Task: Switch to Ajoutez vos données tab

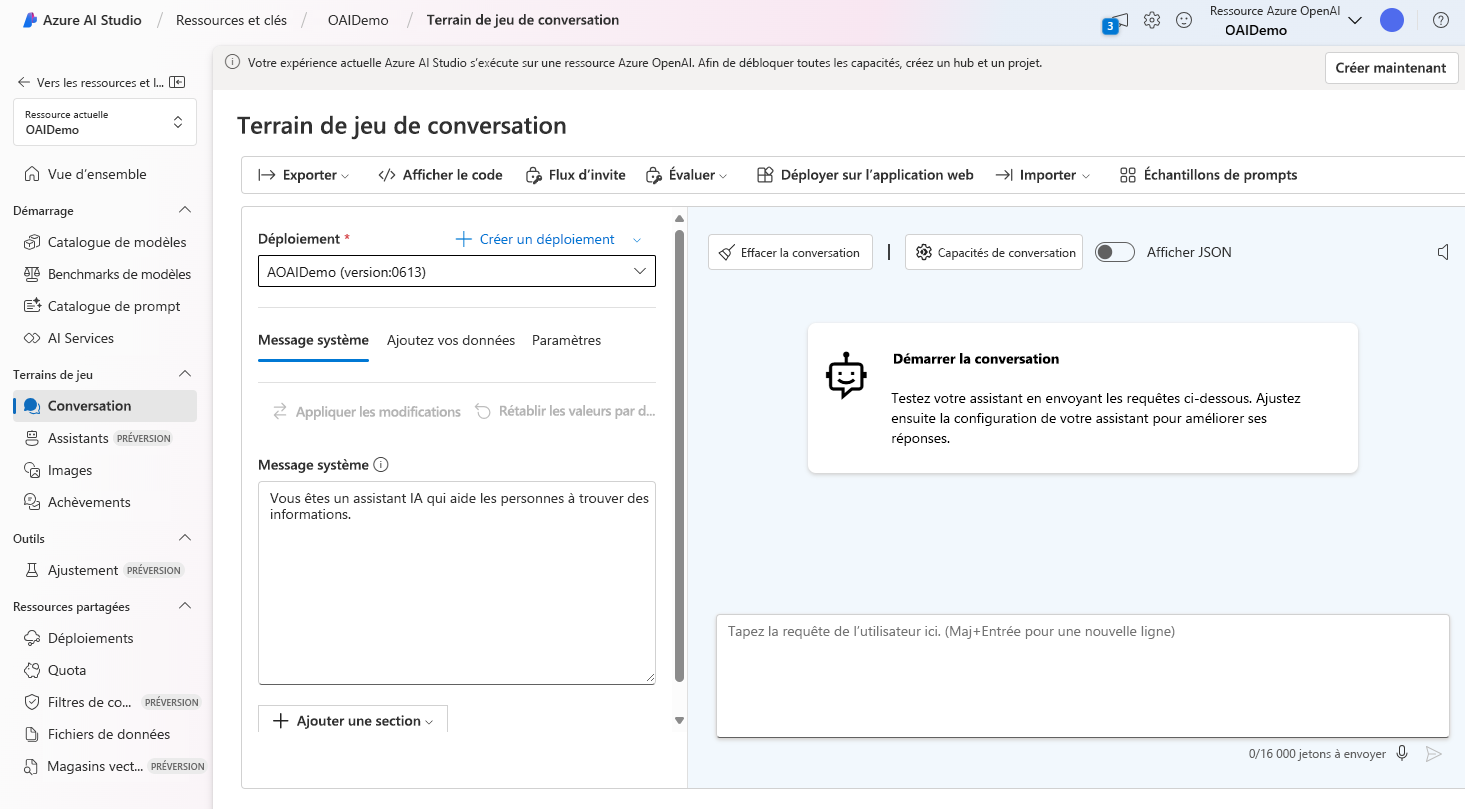Action: click(451, 340)
